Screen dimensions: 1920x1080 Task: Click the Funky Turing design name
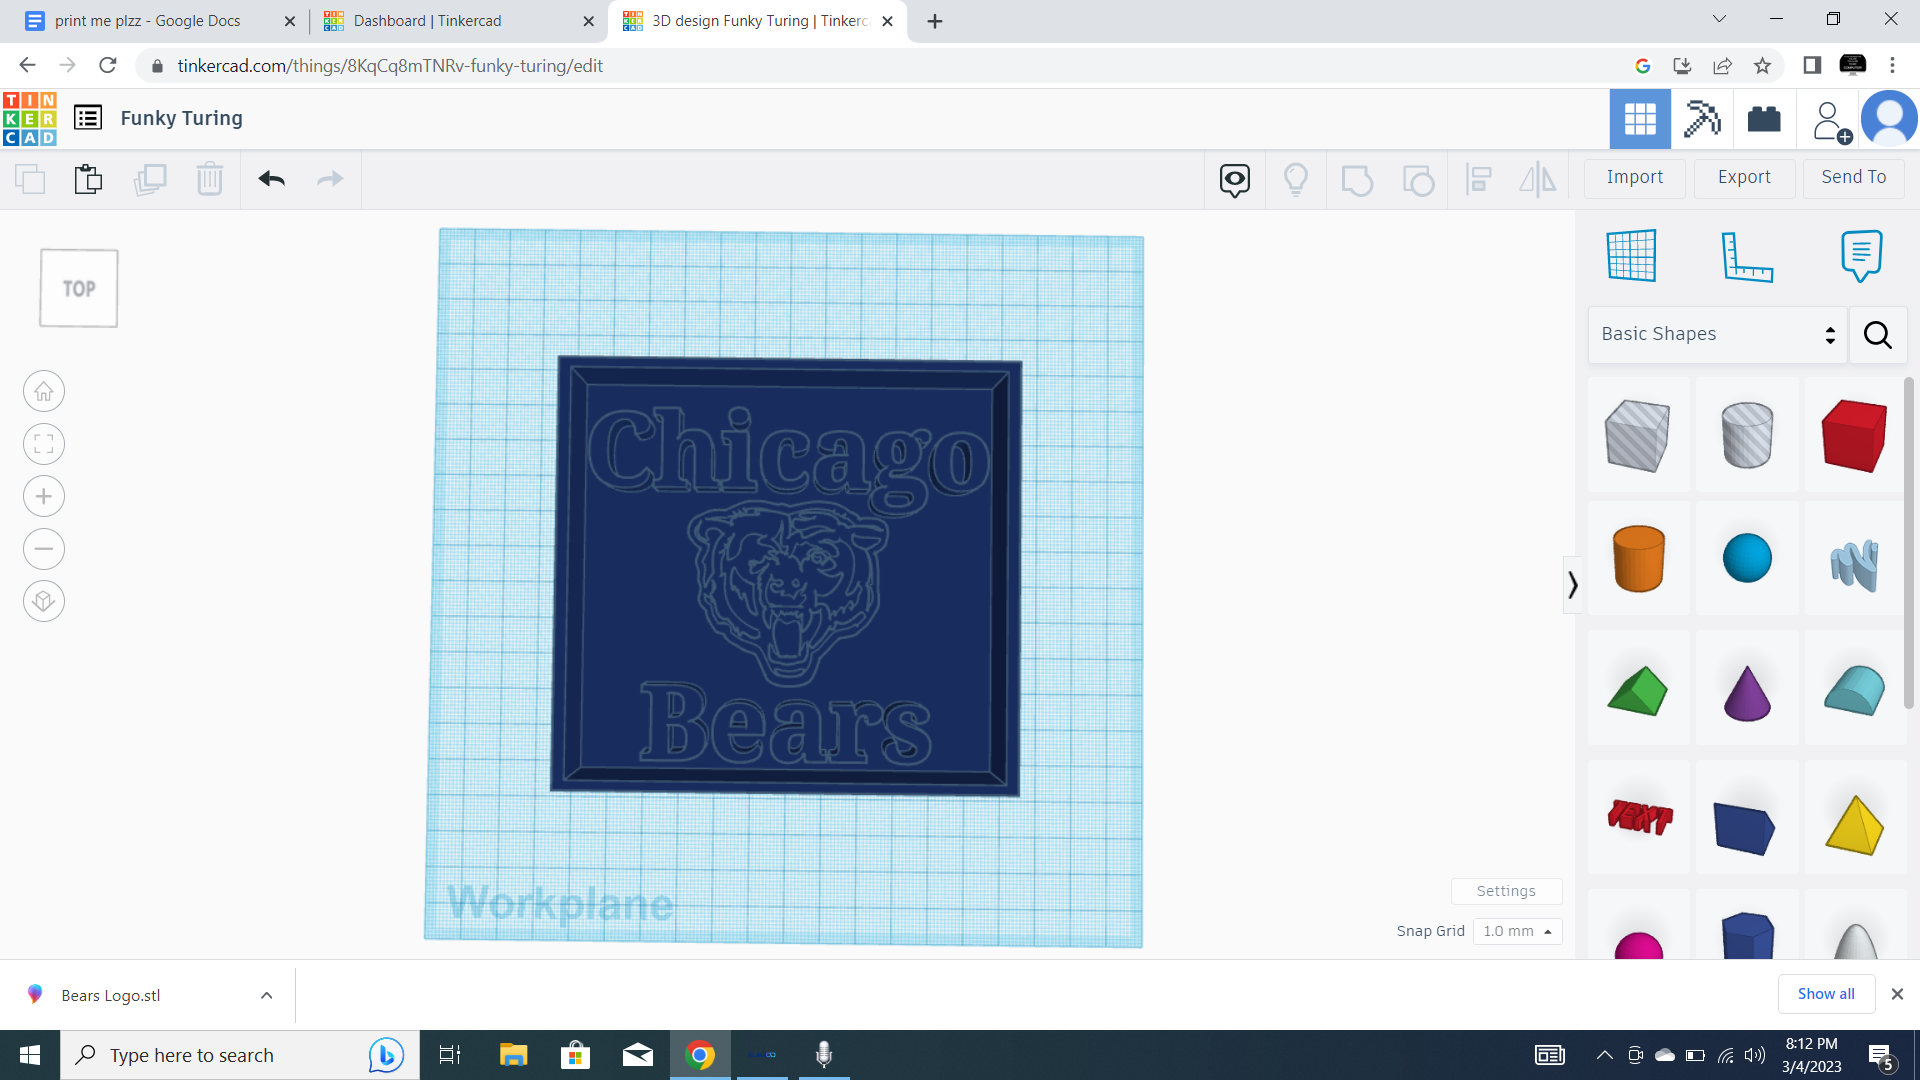182,118
